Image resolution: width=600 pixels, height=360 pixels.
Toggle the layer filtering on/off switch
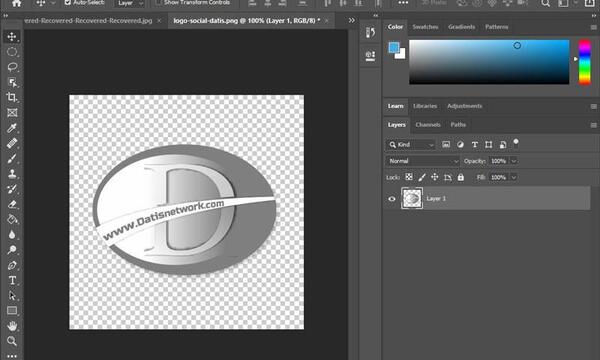[516, 143]
